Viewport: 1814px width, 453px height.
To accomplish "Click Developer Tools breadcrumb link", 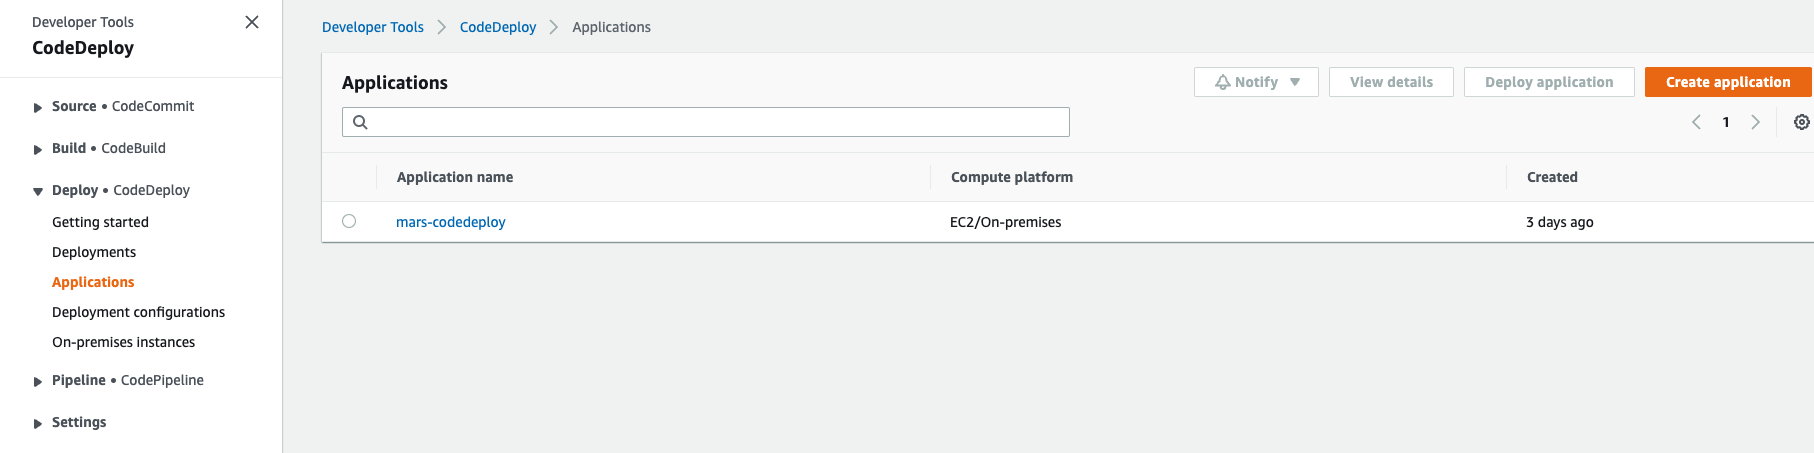I will pyautogui.click(x=373, y=27).
